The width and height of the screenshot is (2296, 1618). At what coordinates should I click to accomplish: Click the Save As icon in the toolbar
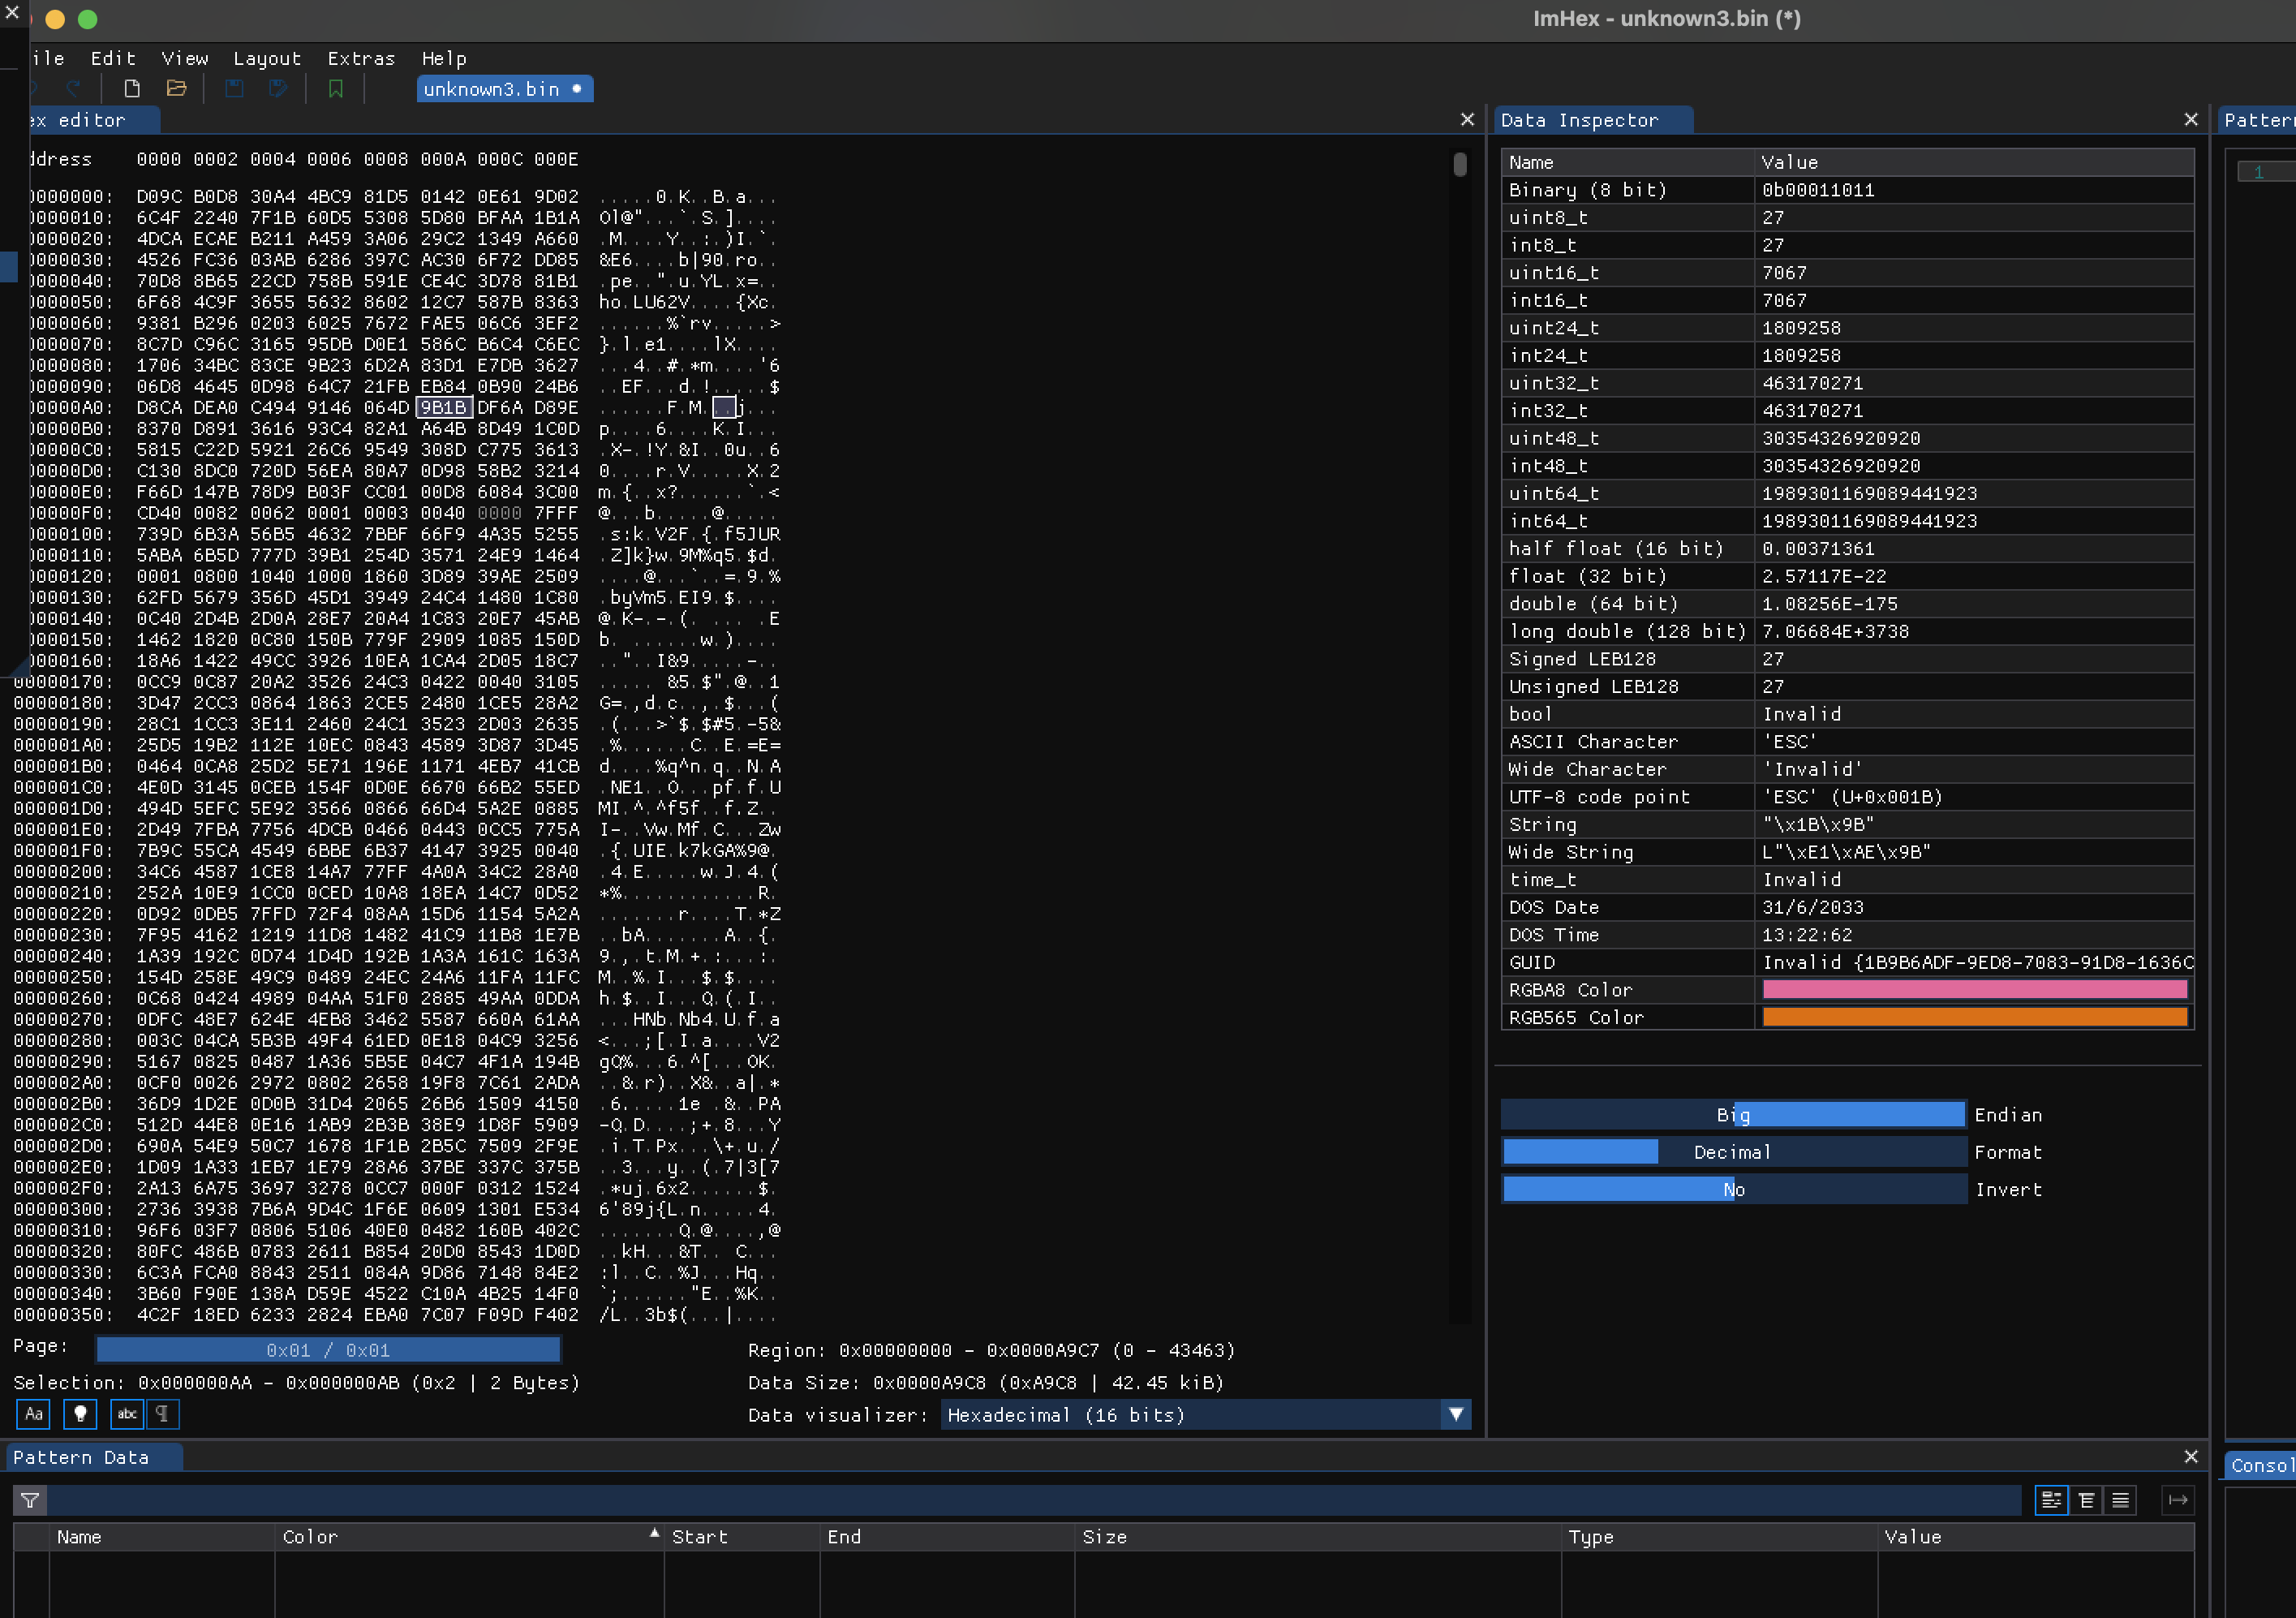pyautogui.click(x=278, y=88)
